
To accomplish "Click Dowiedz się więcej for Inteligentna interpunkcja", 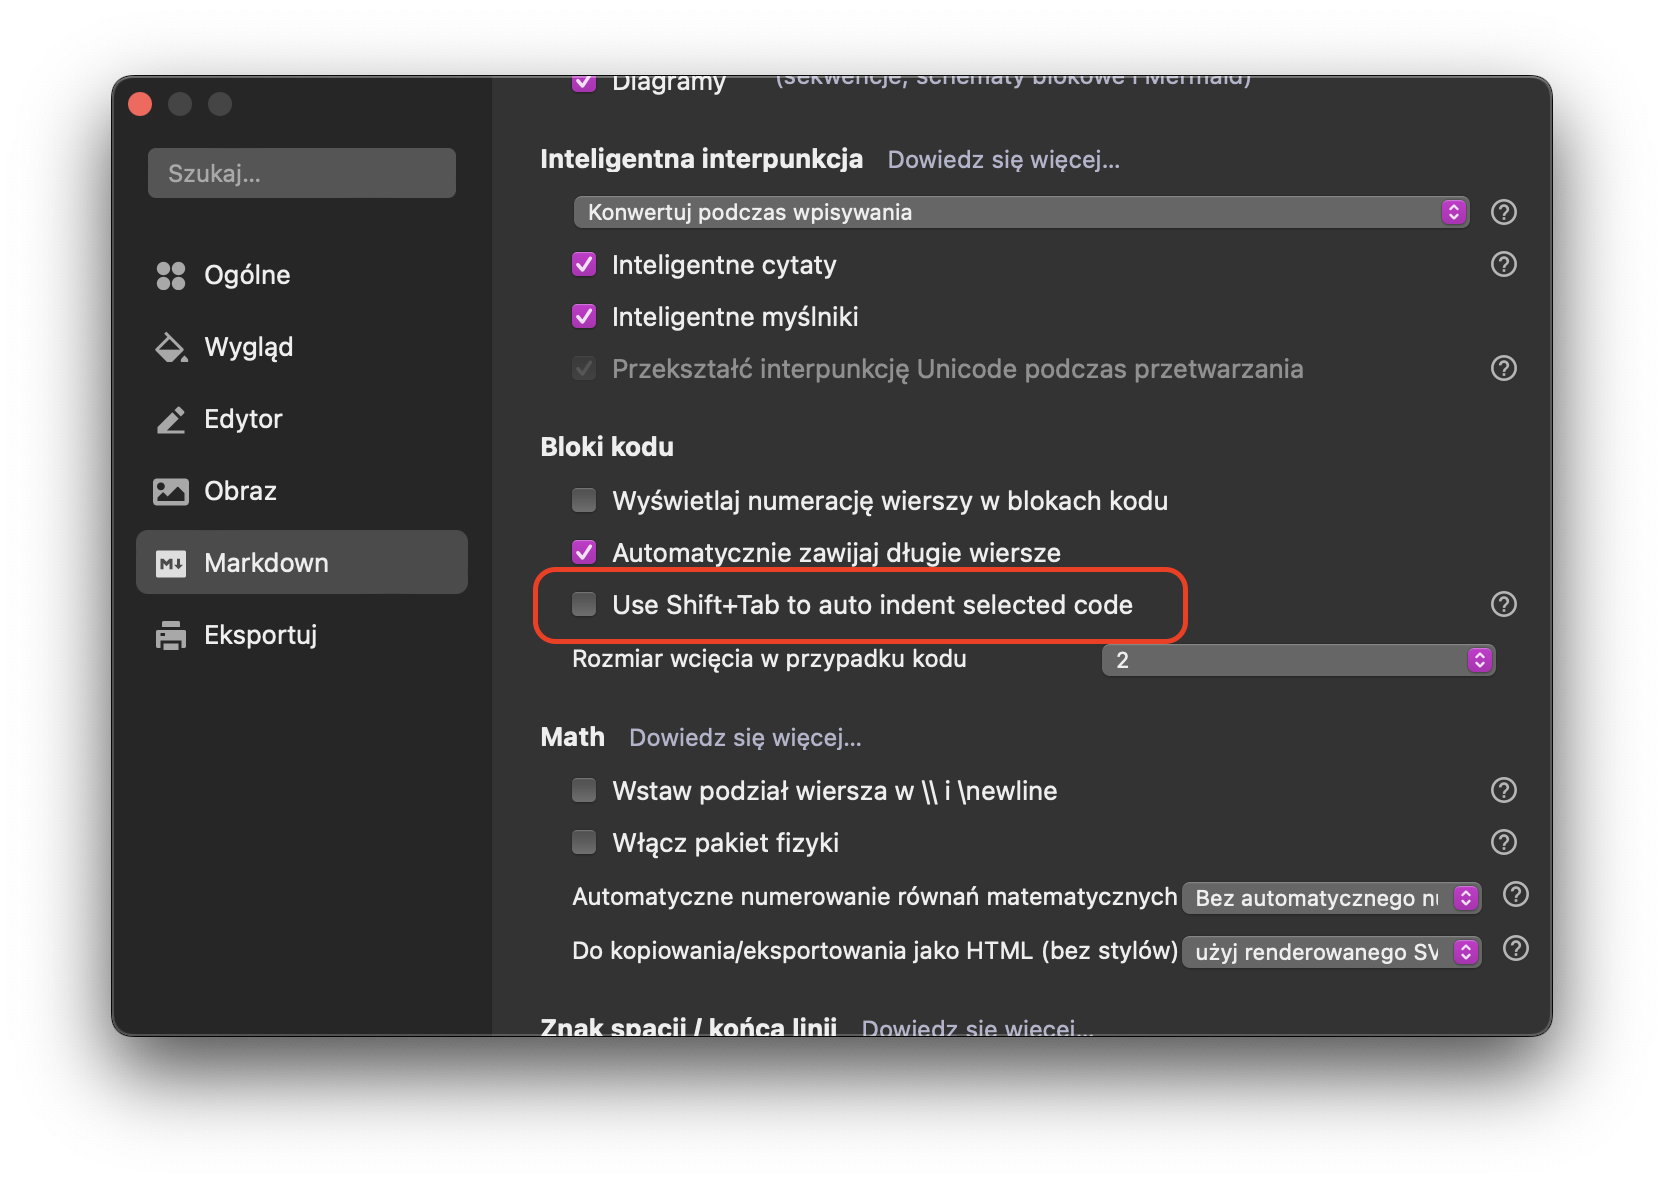I will click(1003, 159).
